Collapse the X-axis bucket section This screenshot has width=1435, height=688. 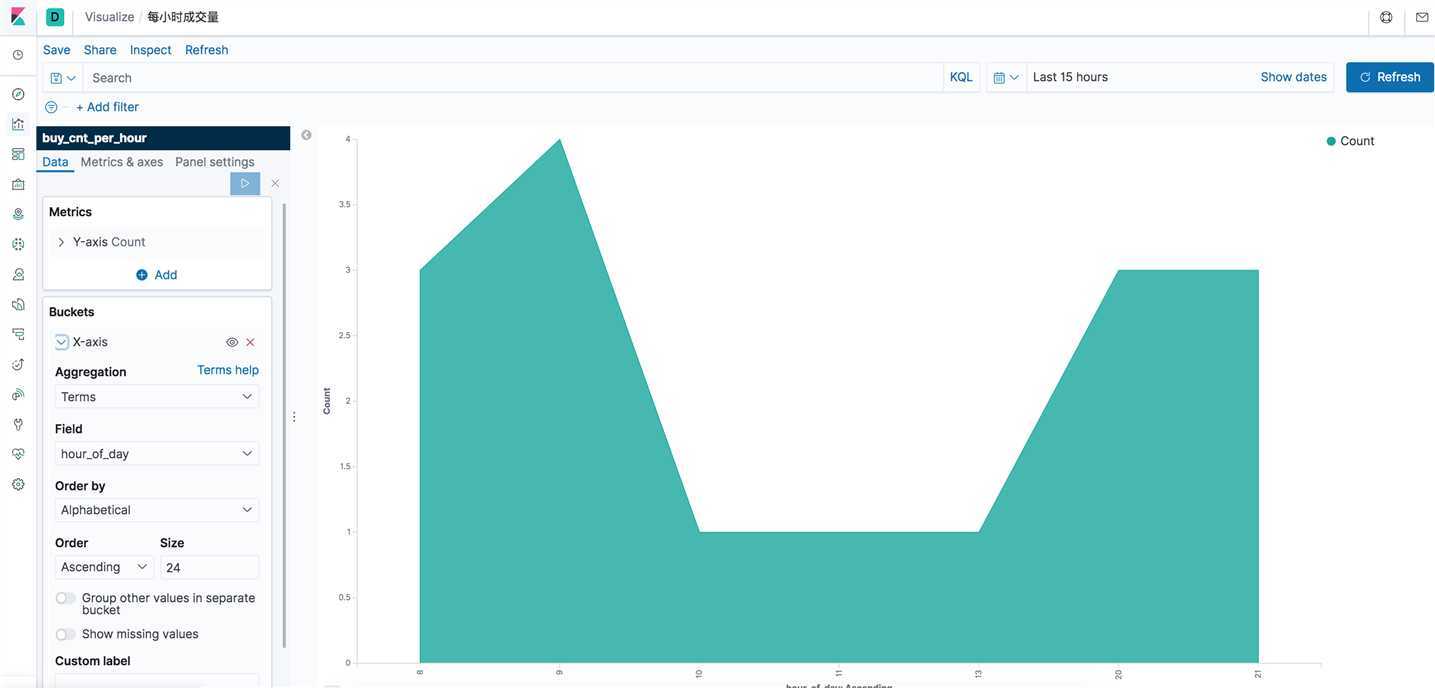tap(62, 342)
